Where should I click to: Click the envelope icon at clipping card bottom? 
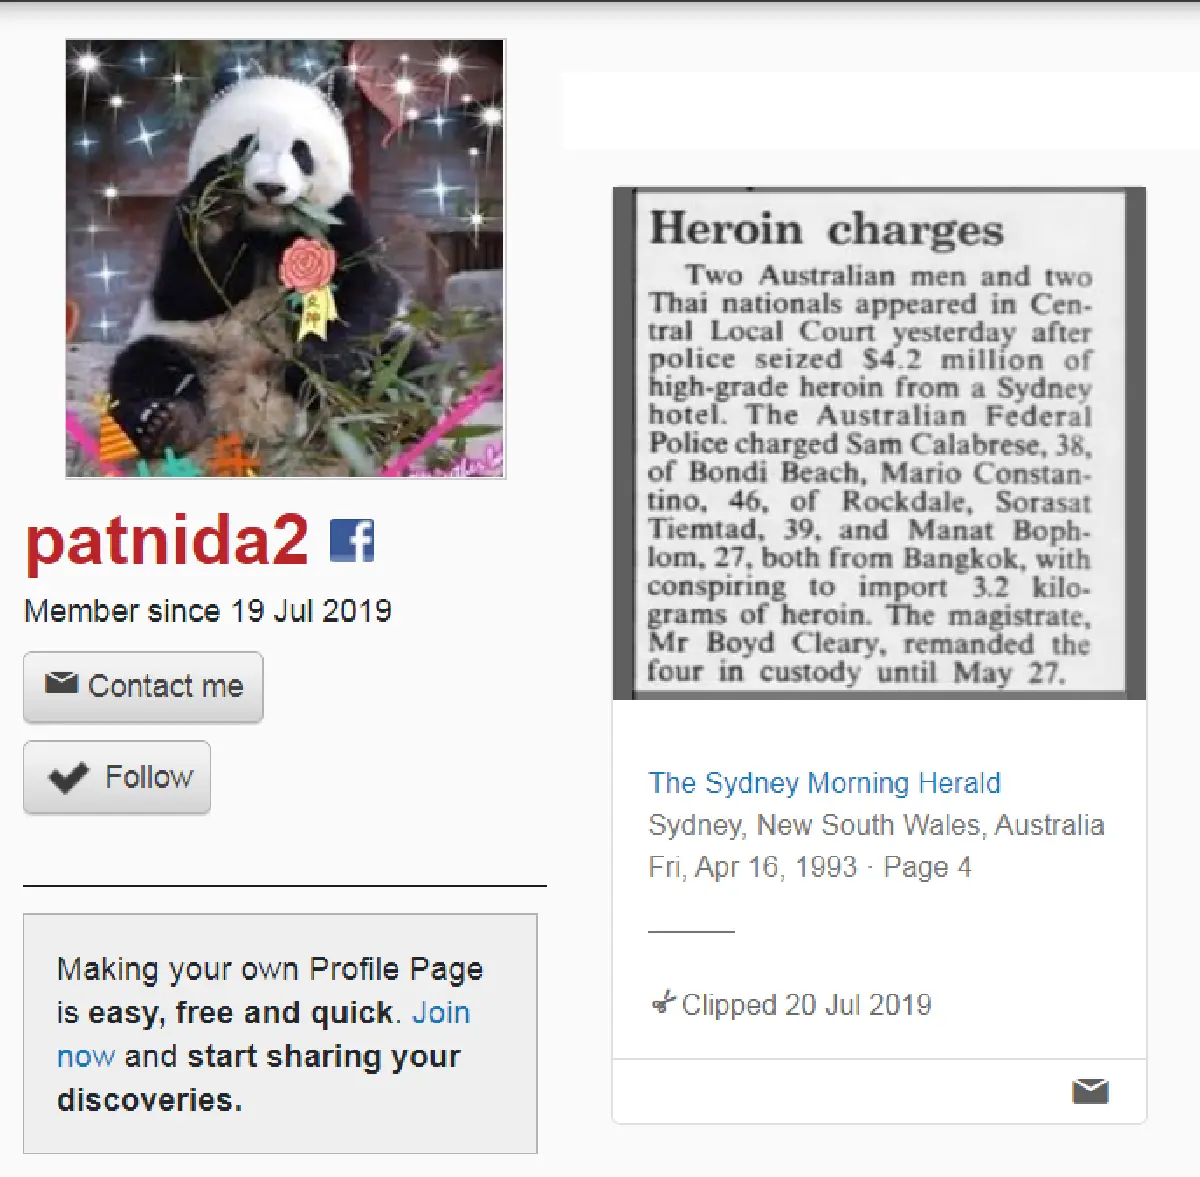click(1090, 1091)
